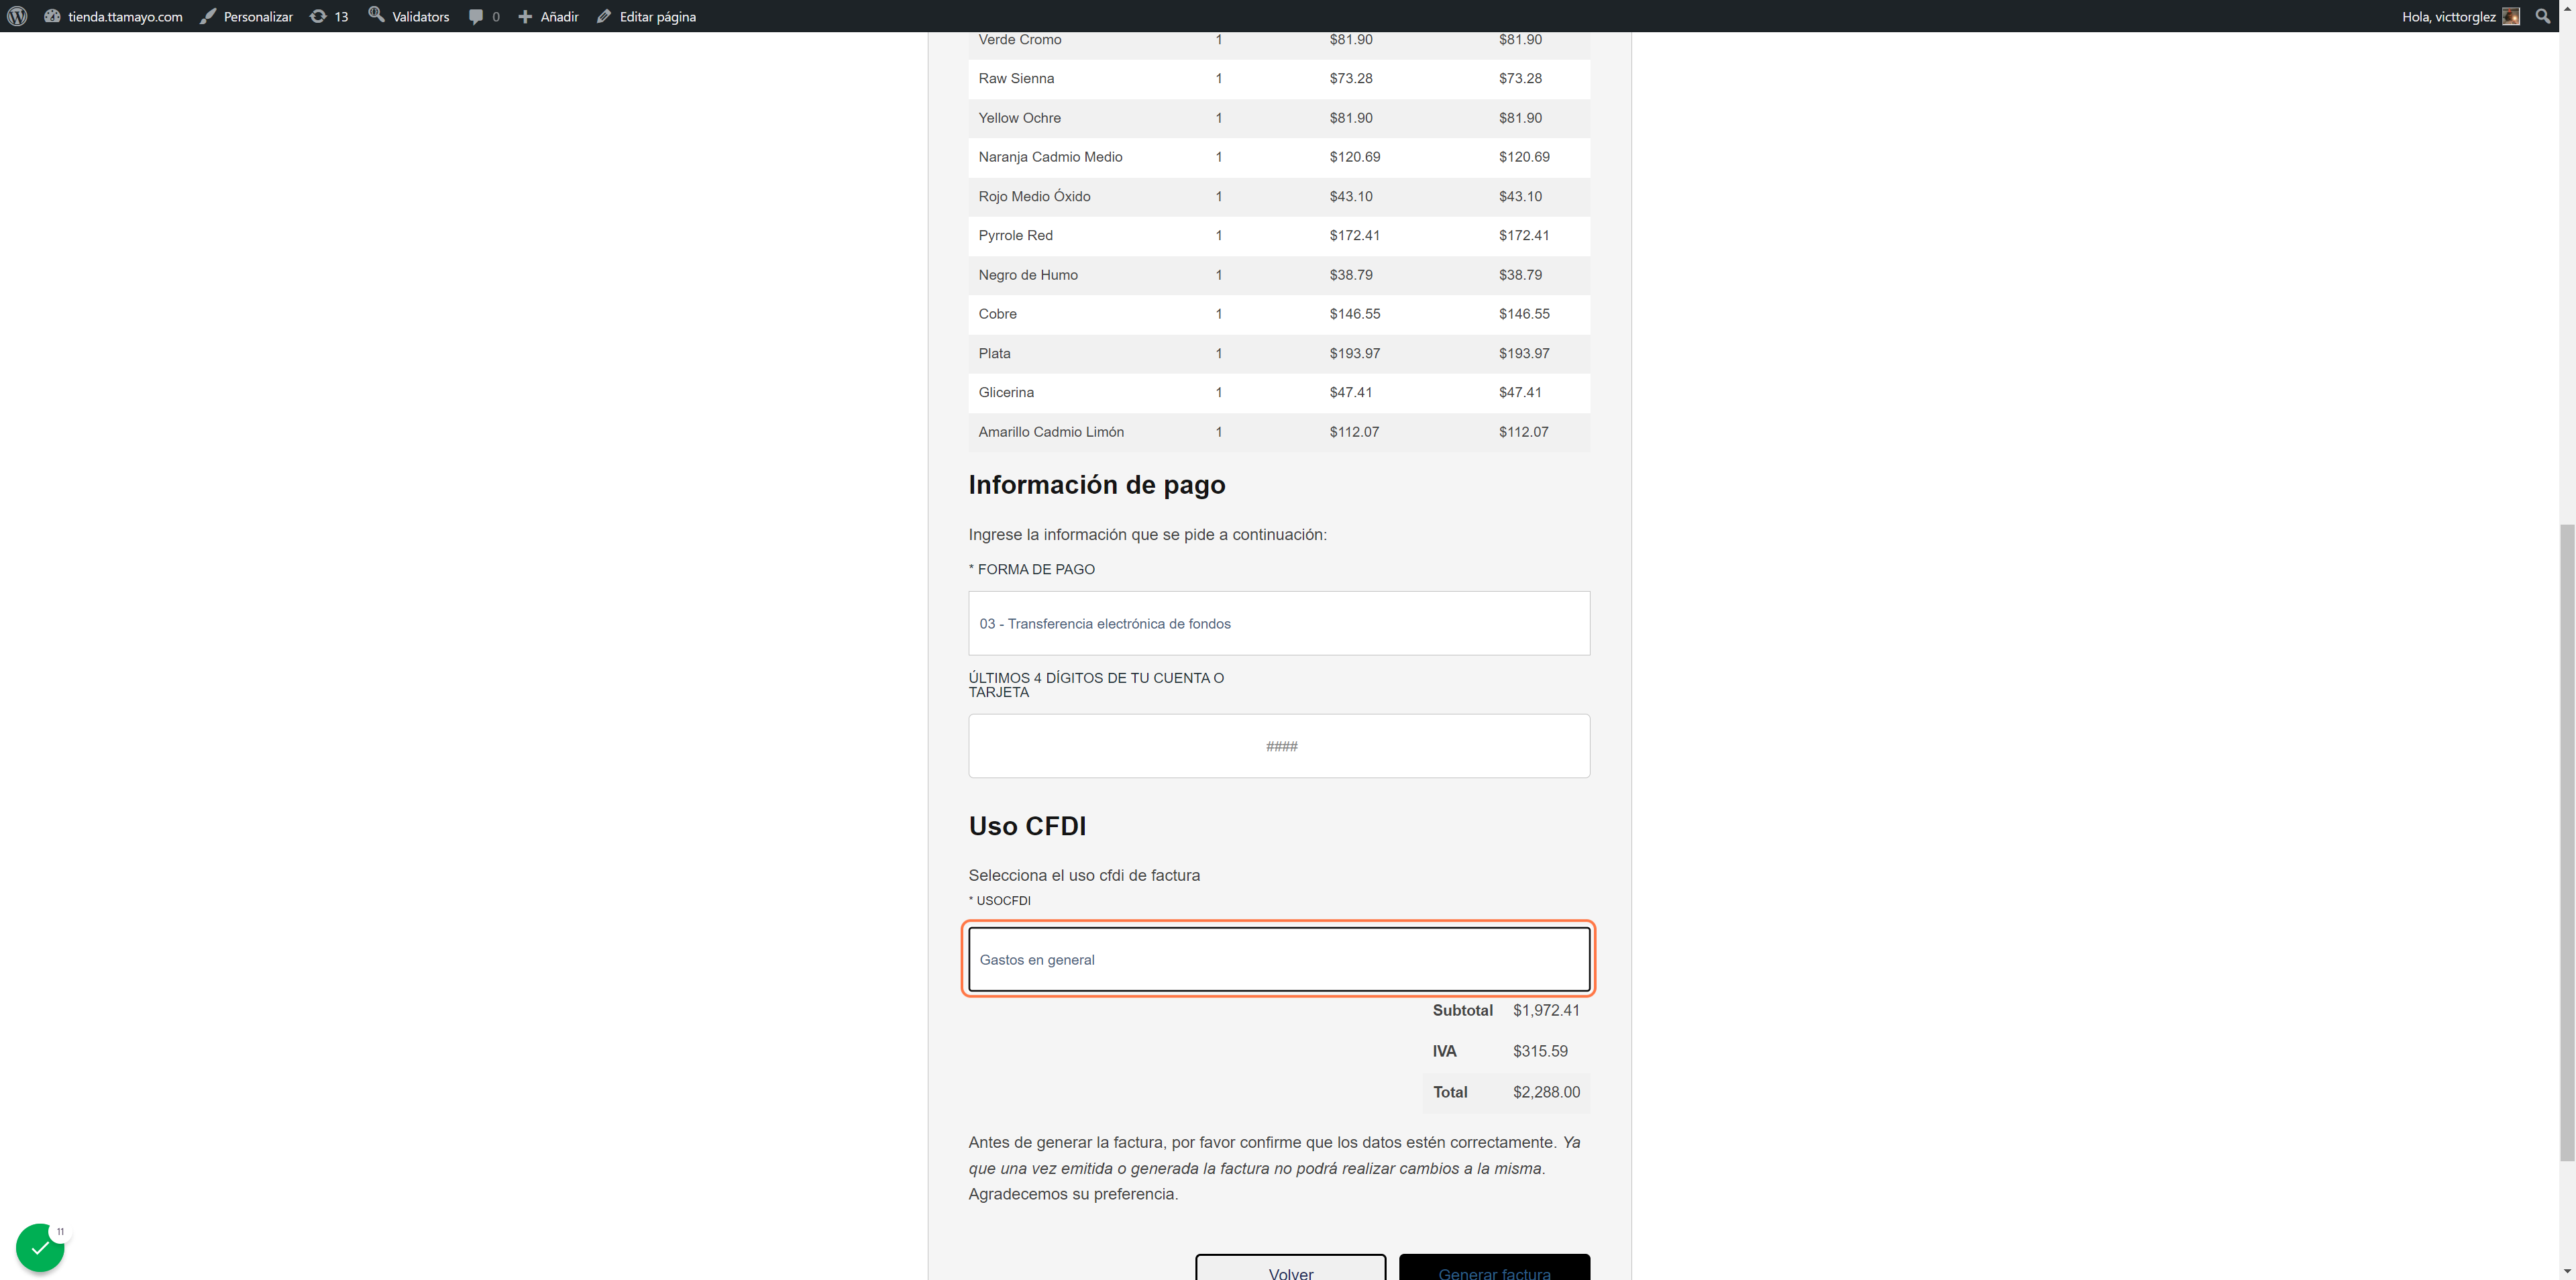Click the user avatar thumbnail
Viewport: 2576px width, 1280px height.
[2511, 16]
